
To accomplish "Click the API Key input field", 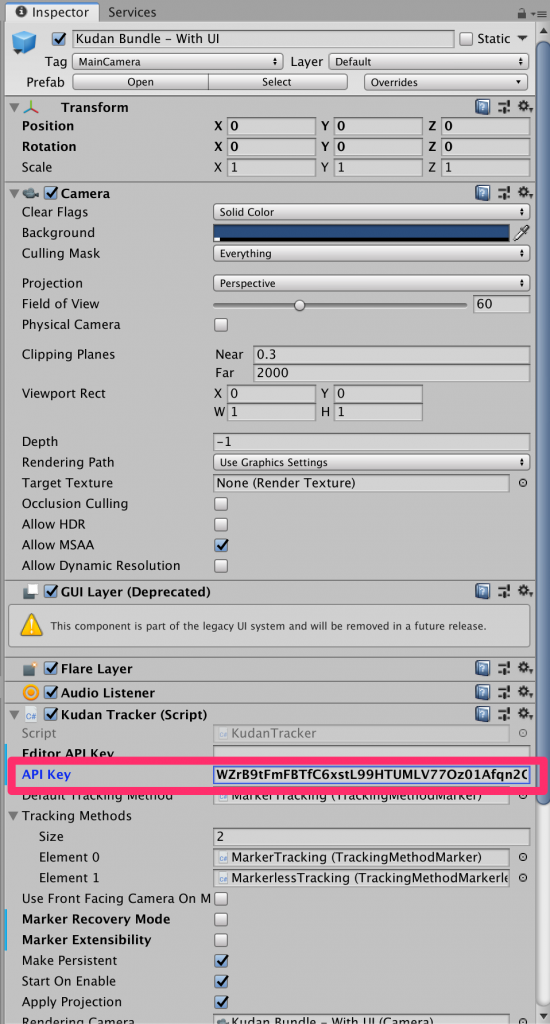I will [x=372, y=775].
